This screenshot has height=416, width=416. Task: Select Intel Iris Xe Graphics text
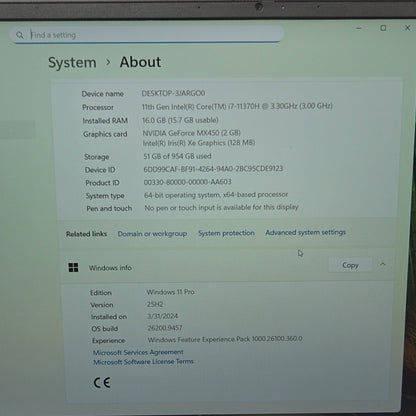(199, 143)
